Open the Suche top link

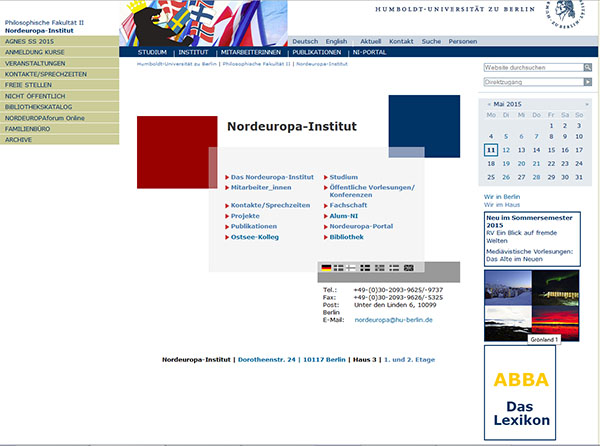click(431, 41)
